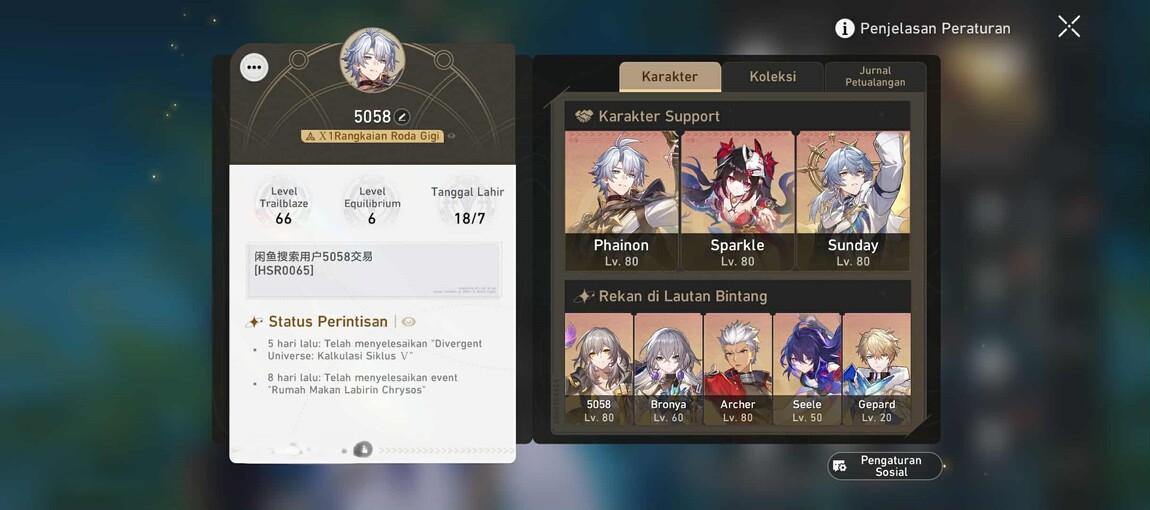1150x510 pixels.
Task: Open Pengaturan Sosial settings
Action: click(x=885, y=466)
